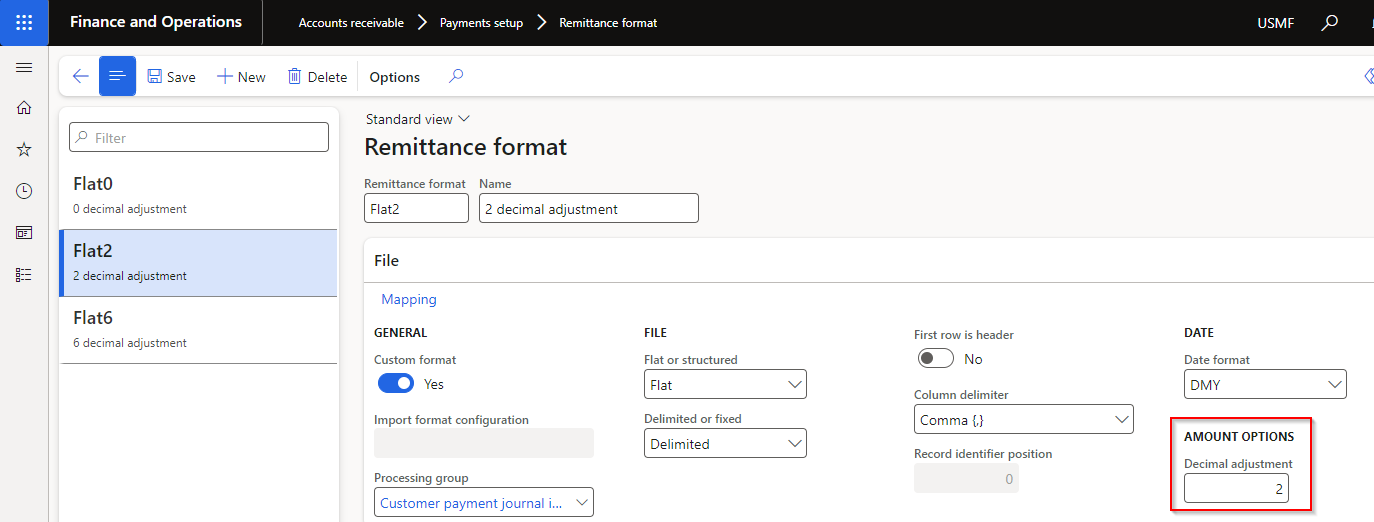Toggle the list view pane button
The width and height of the screenshot is (1374, 522).
click(117, 76)
